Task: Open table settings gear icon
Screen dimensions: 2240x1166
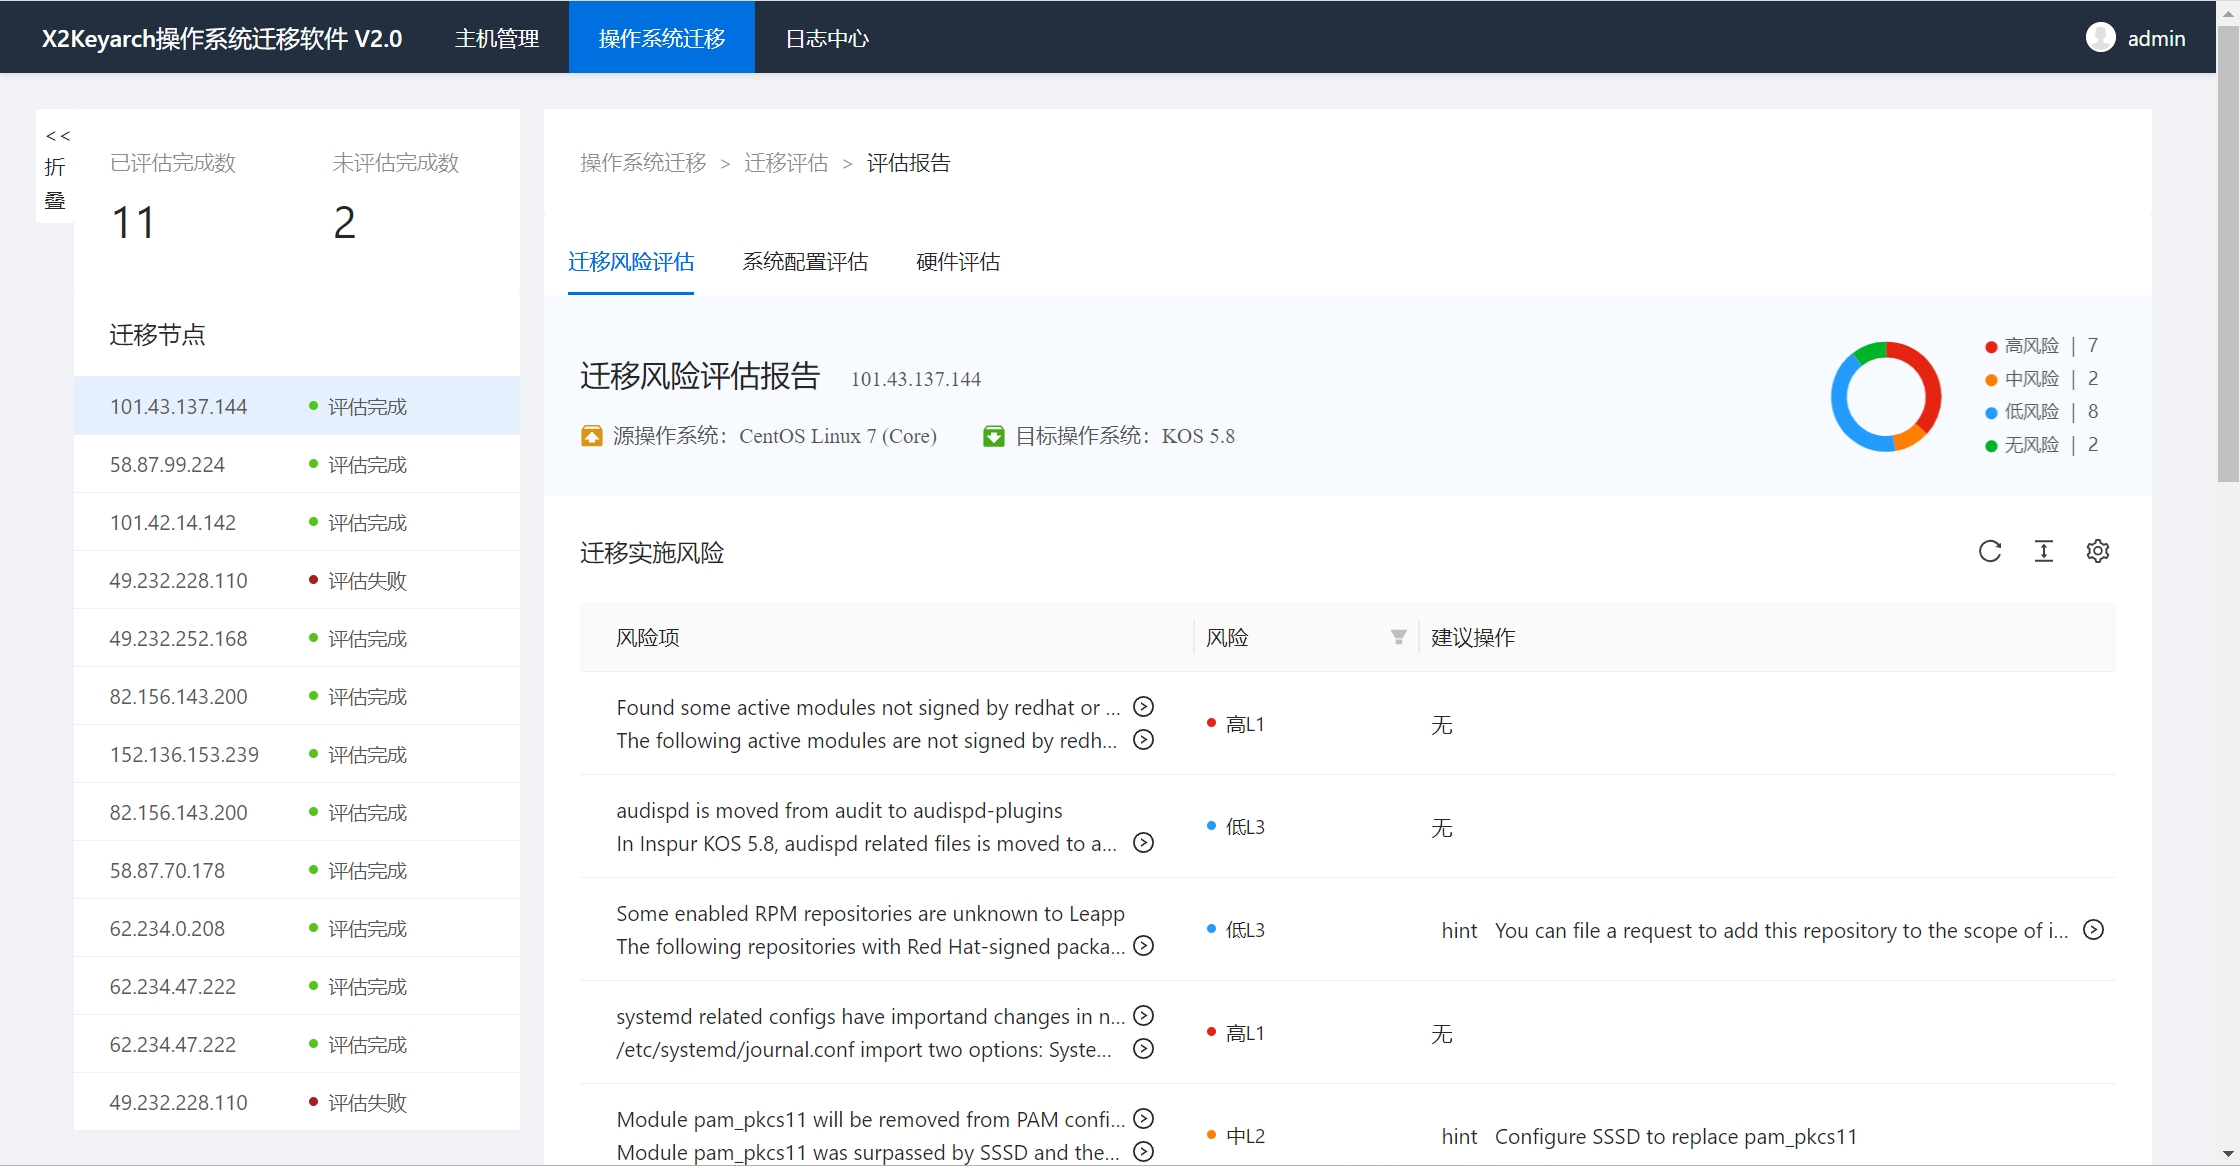Action: 2097,551
